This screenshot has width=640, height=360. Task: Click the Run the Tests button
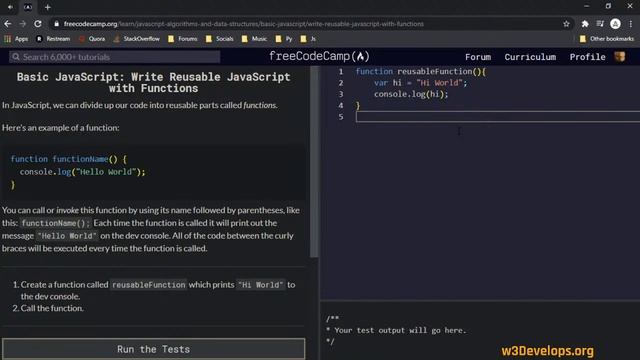[153, 349]
